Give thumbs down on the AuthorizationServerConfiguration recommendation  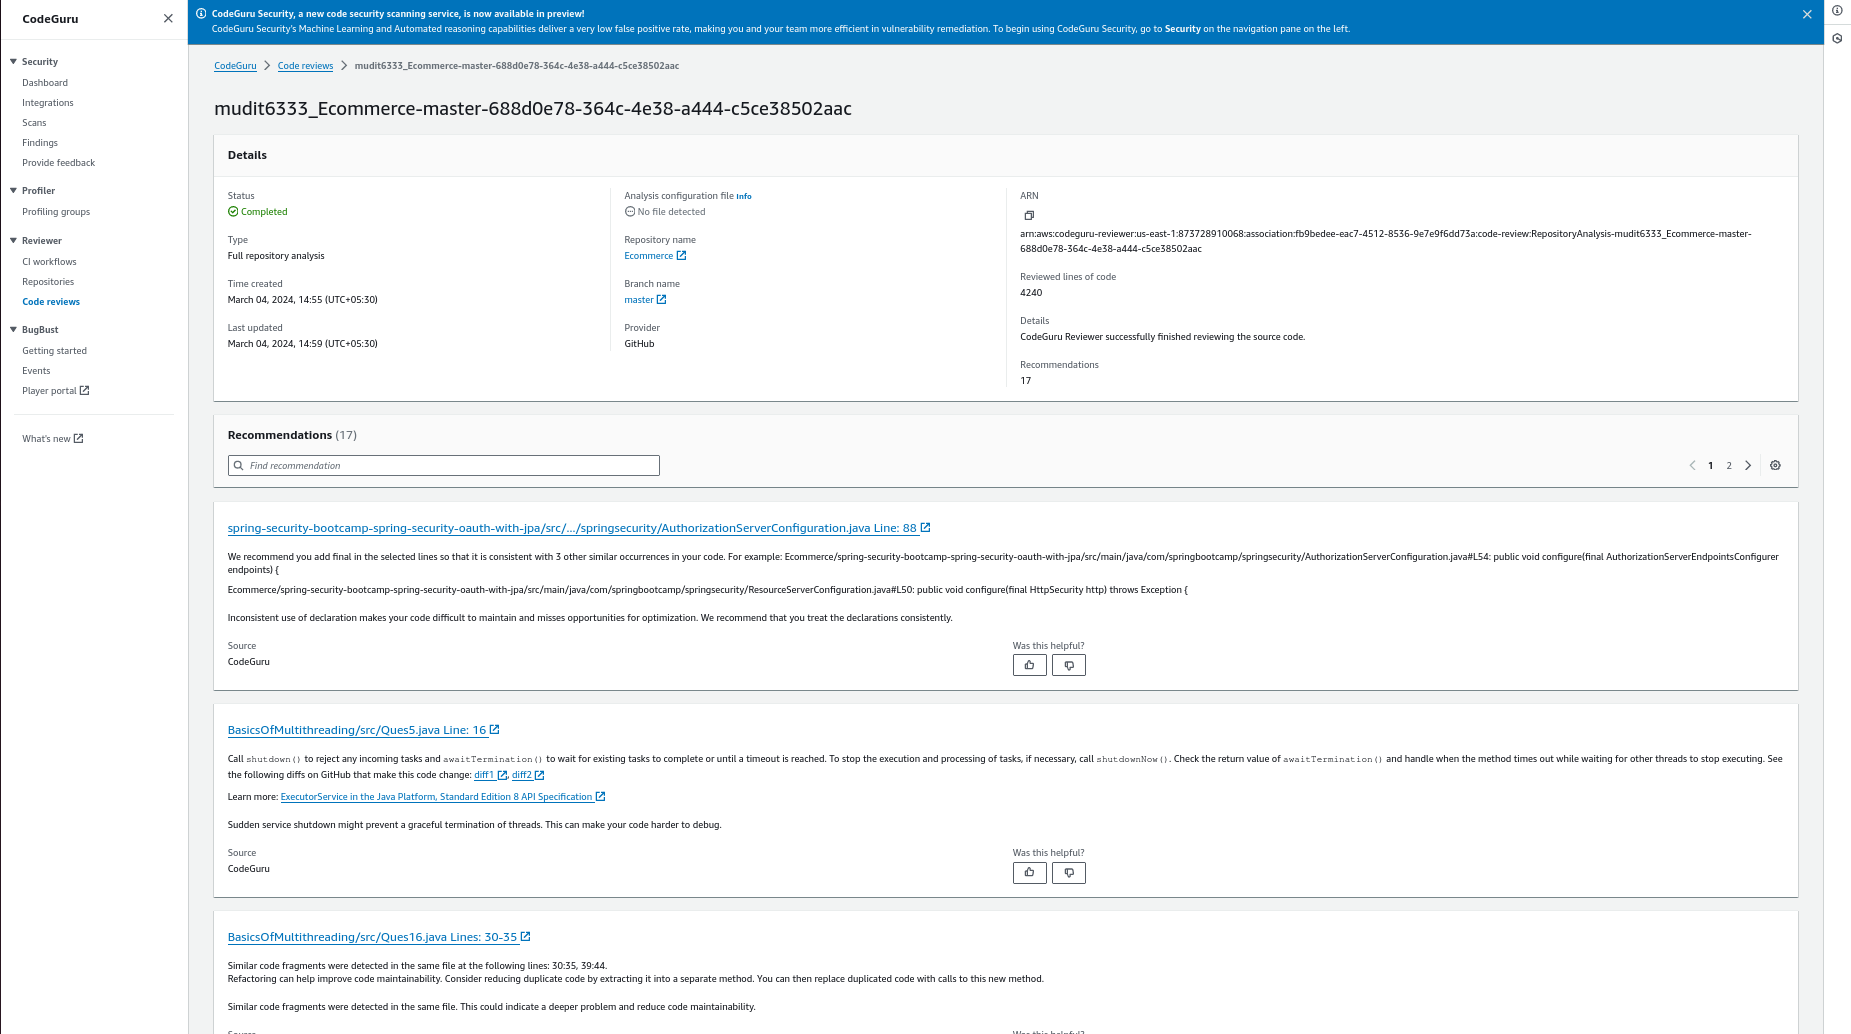coord(1068,664)
